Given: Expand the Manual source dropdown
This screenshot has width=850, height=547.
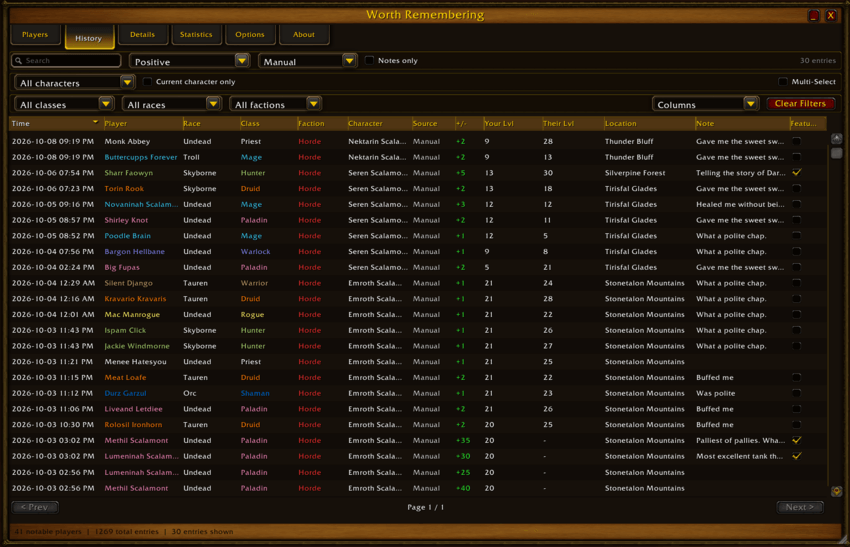Looking at the screenshot, I should pyautogui.click(x=307, y=61).
